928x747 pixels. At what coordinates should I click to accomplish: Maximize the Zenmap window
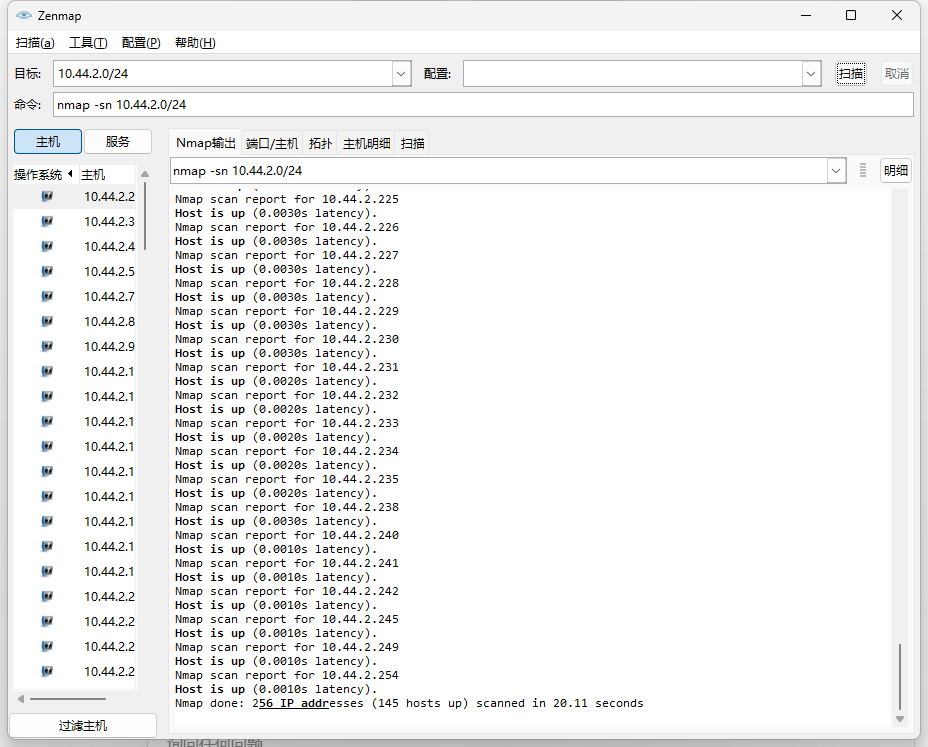[x=851, y=15]
